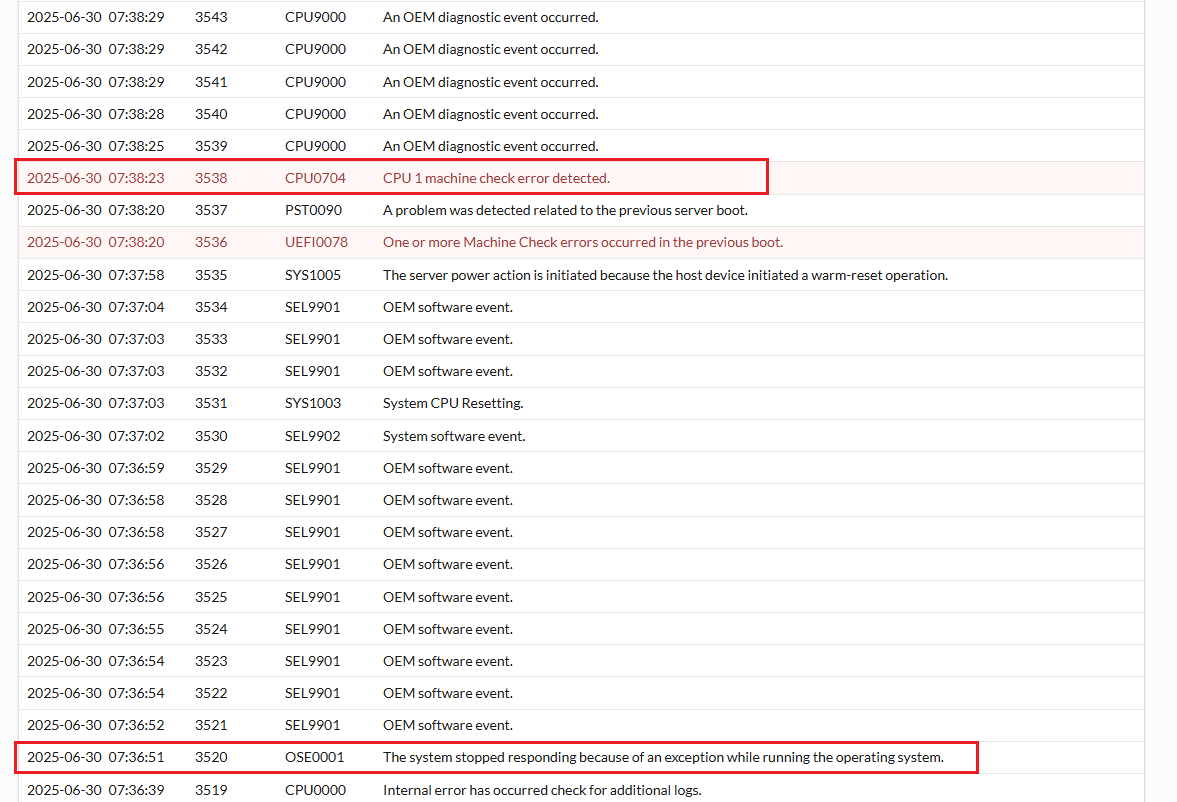Click the OSE0001 message ID code
1177x802 pixels.
point(314,757)
